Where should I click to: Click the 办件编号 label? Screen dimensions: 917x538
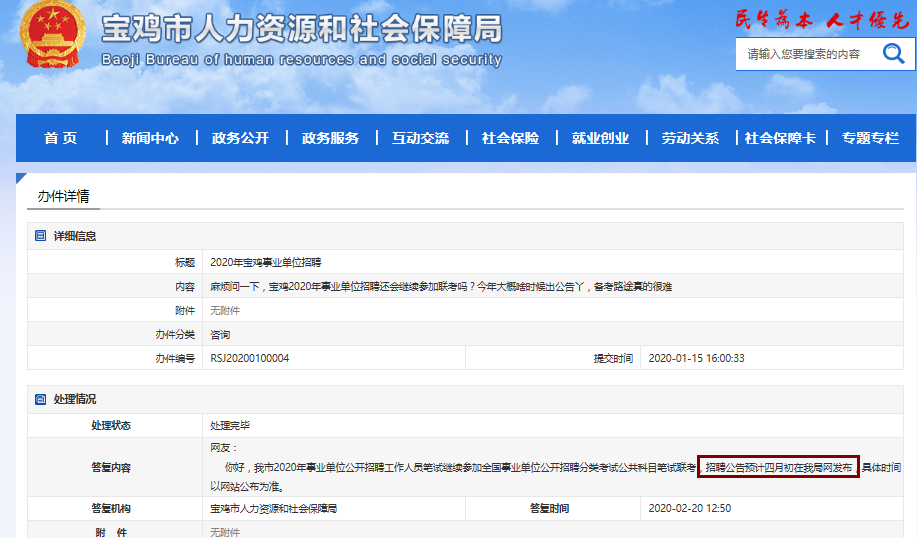coord(175,358)
